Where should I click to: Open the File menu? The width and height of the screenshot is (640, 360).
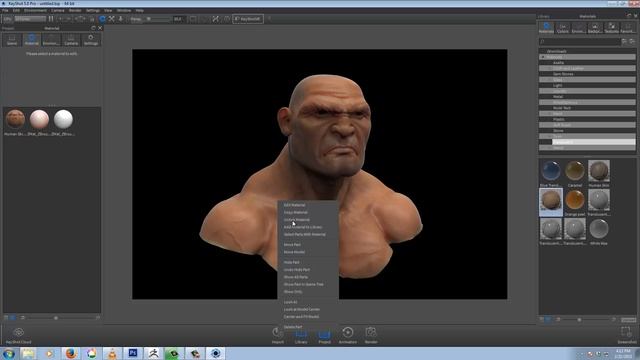point(5,10)
